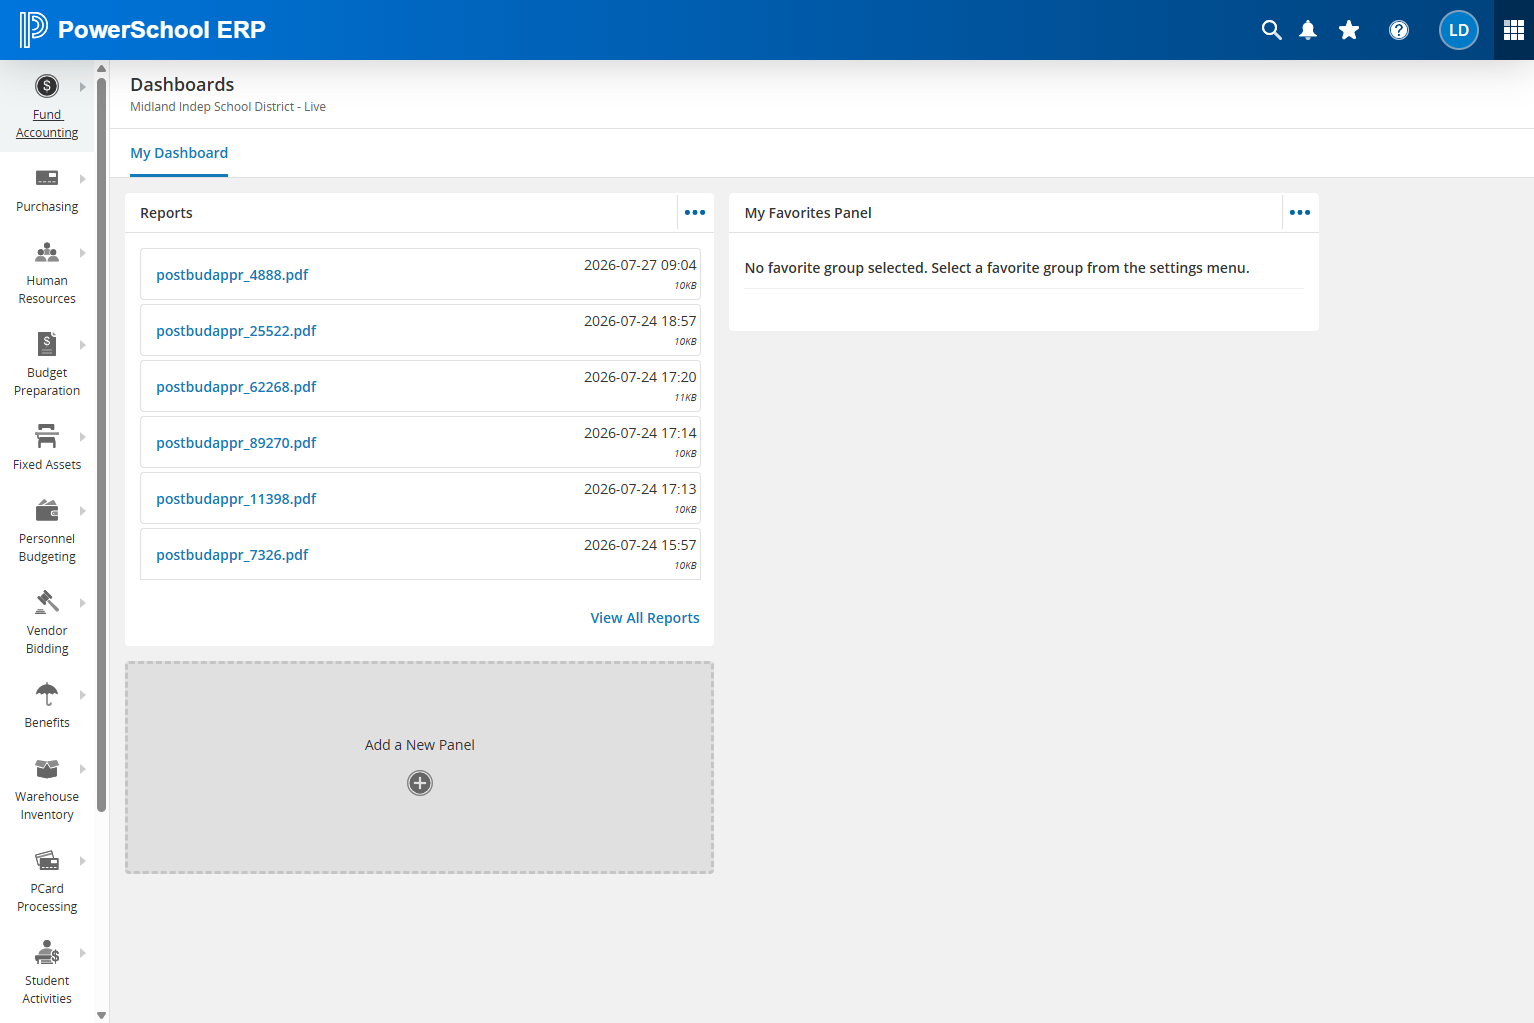The width and height of the screenshot is (1534, 1023).
Task: Click the sidebar scrollbar thumb
Action: [x=101, y=445]
